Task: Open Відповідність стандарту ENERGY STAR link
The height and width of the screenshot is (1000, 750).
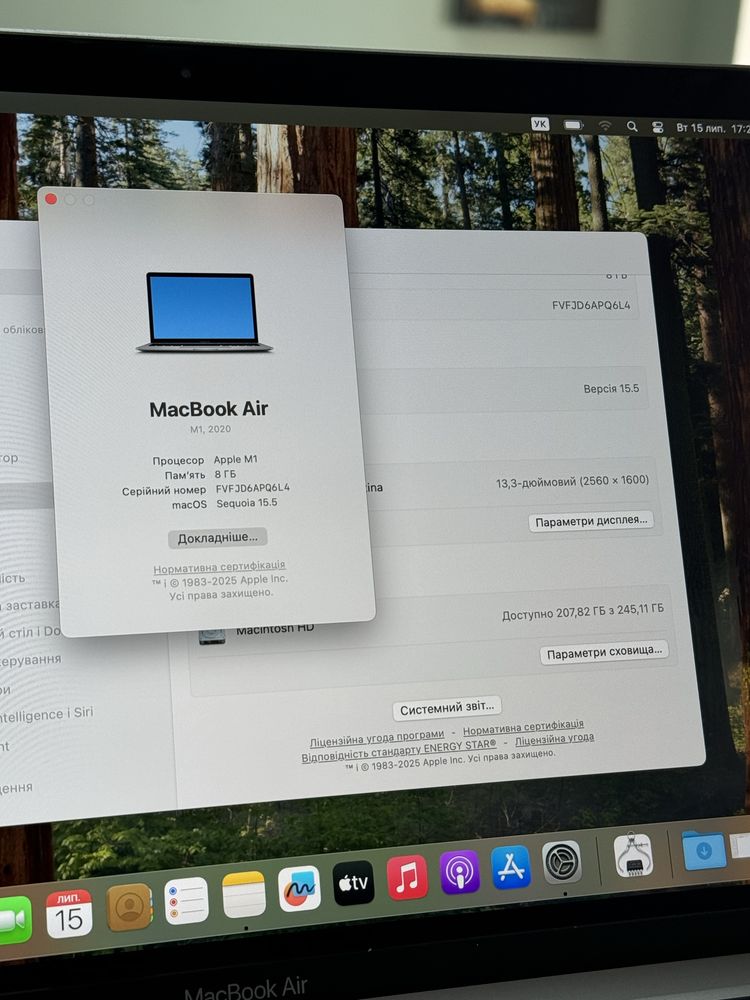Action: coord(399,749)
